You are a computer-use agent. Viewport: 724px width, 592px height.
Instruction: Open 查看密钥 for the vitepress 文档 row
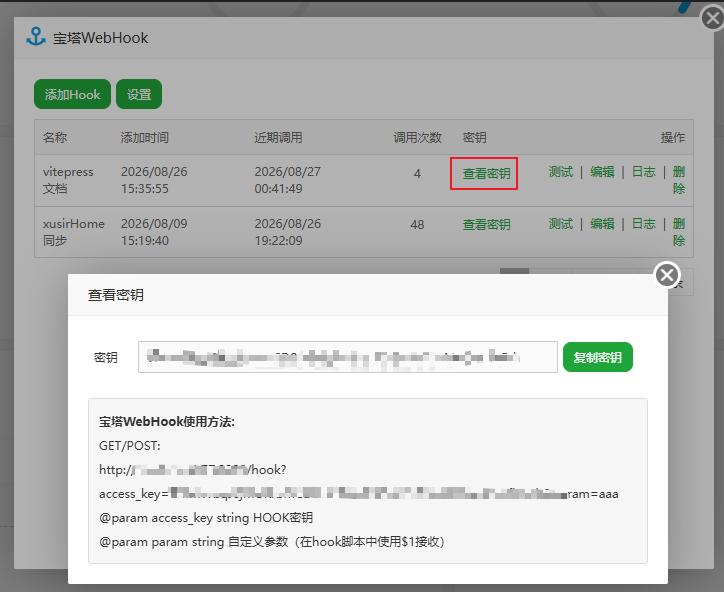click(x=486, y=174)
